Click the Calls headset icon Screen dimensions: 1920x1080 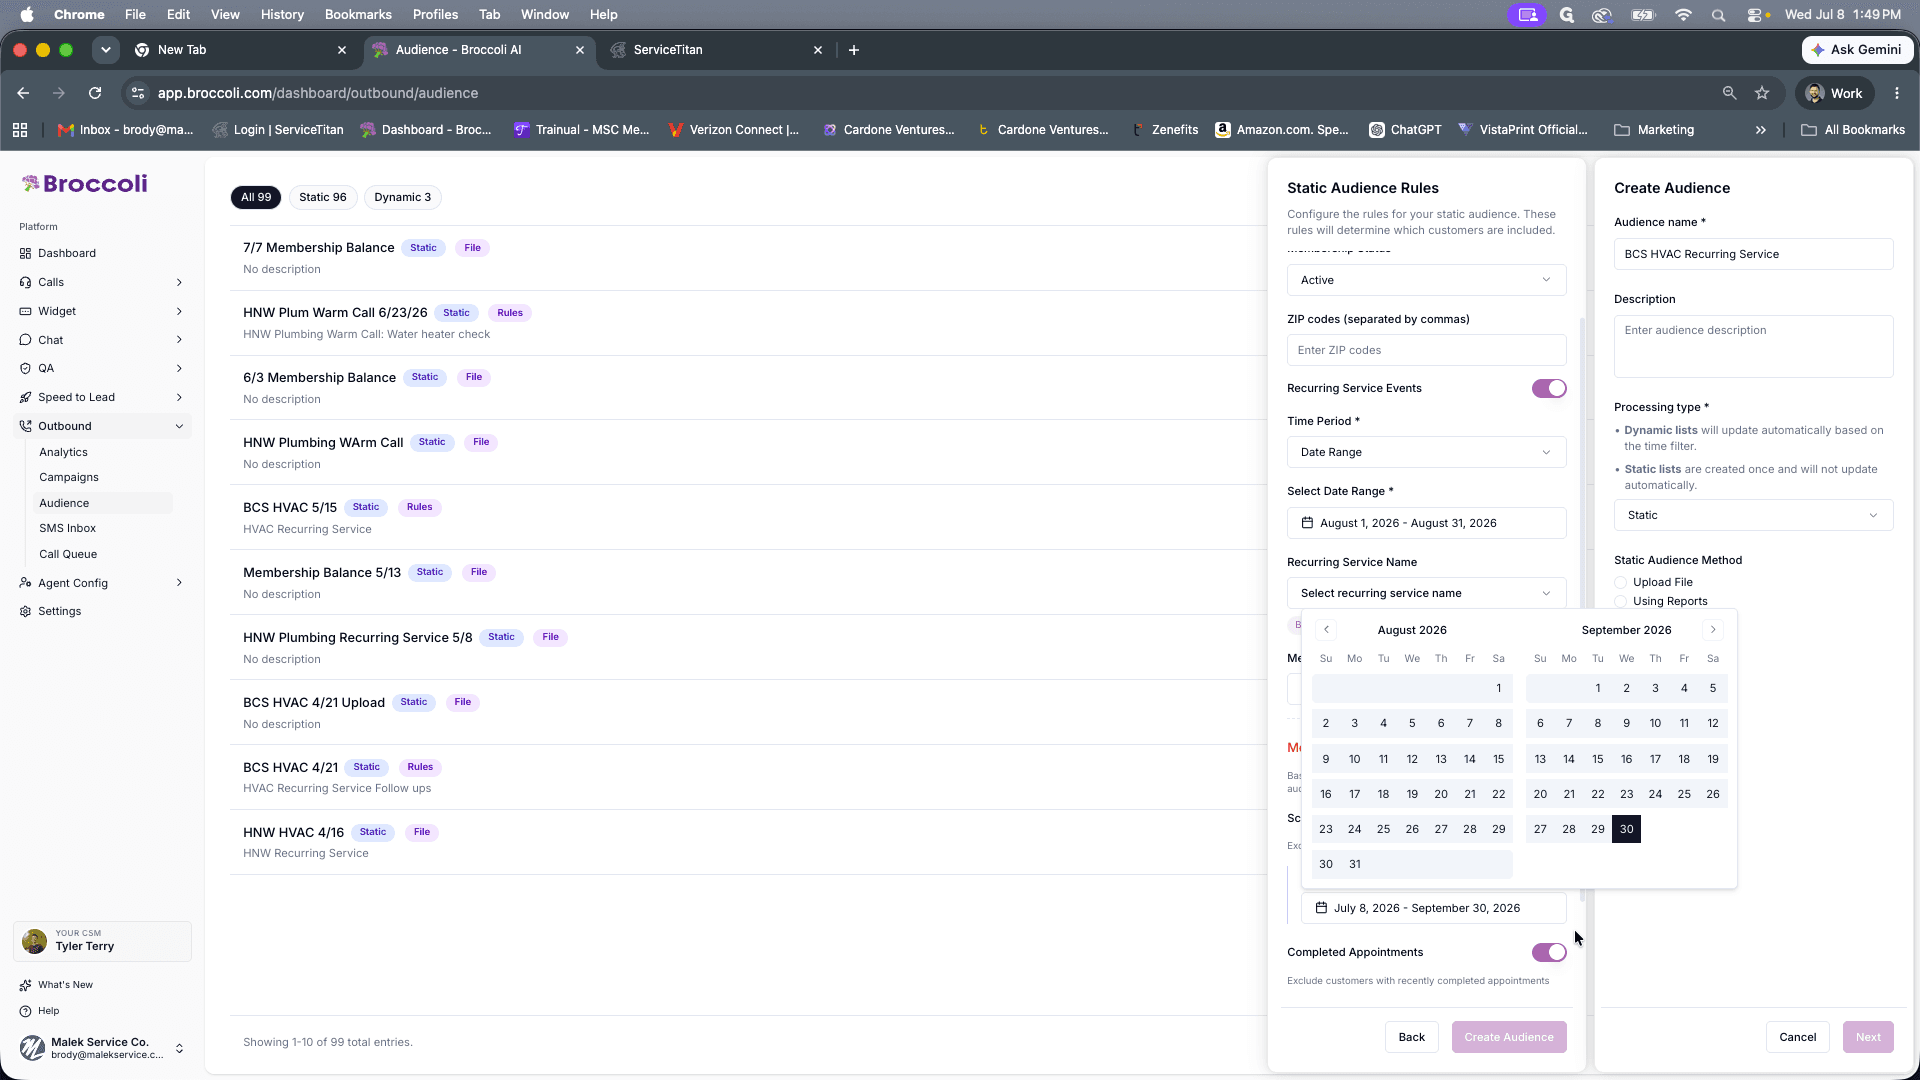point(25,282)
